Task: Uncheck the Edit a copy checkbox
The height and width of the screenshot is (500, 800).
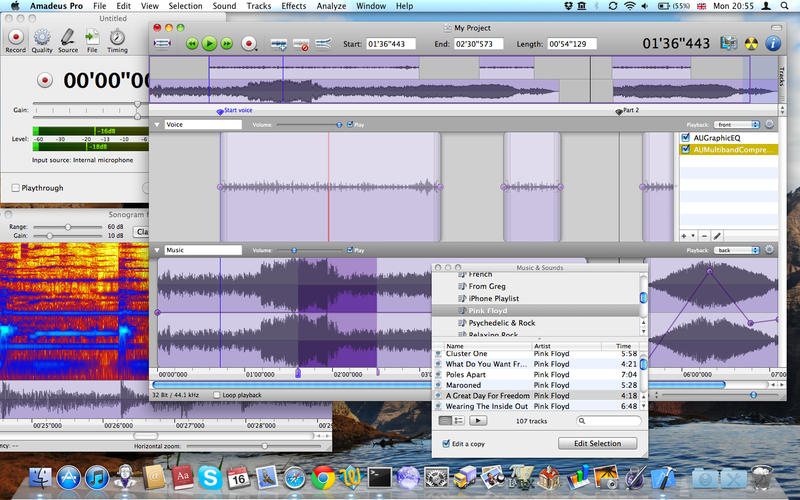Action: pos(445,443)
